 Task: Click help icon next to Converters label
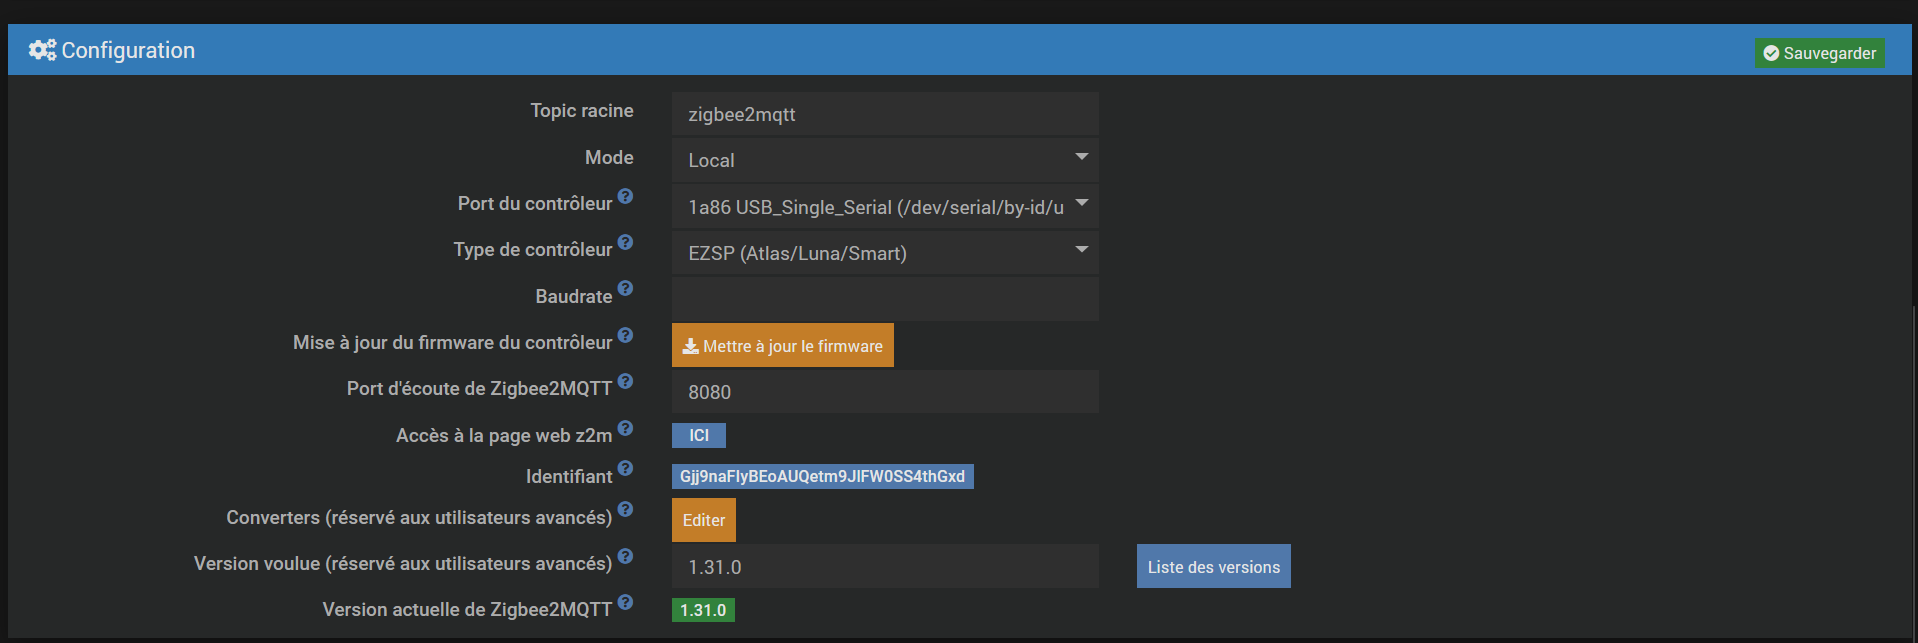click(x=625, y=509)
